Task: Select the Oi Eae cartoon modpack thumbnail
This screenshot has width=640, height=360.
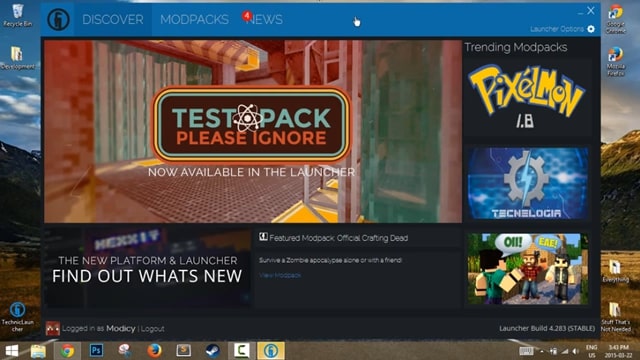Action: click(527, 269)
